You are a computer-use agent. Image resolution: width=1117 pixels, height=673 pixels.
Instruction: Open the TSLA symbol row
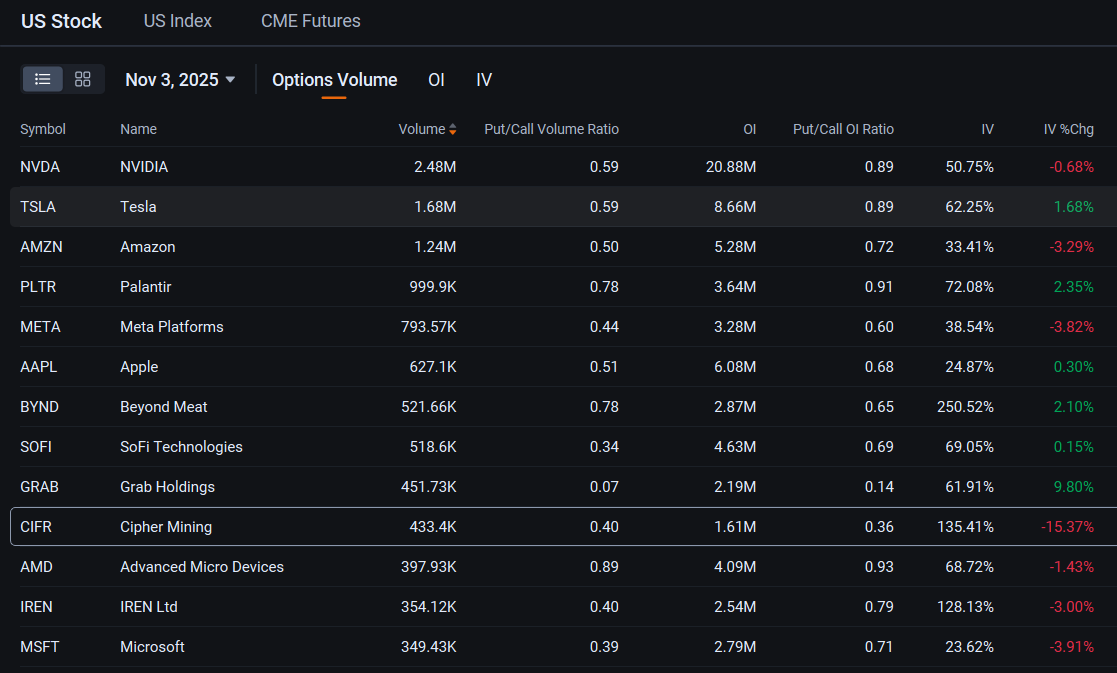[563, 207]
